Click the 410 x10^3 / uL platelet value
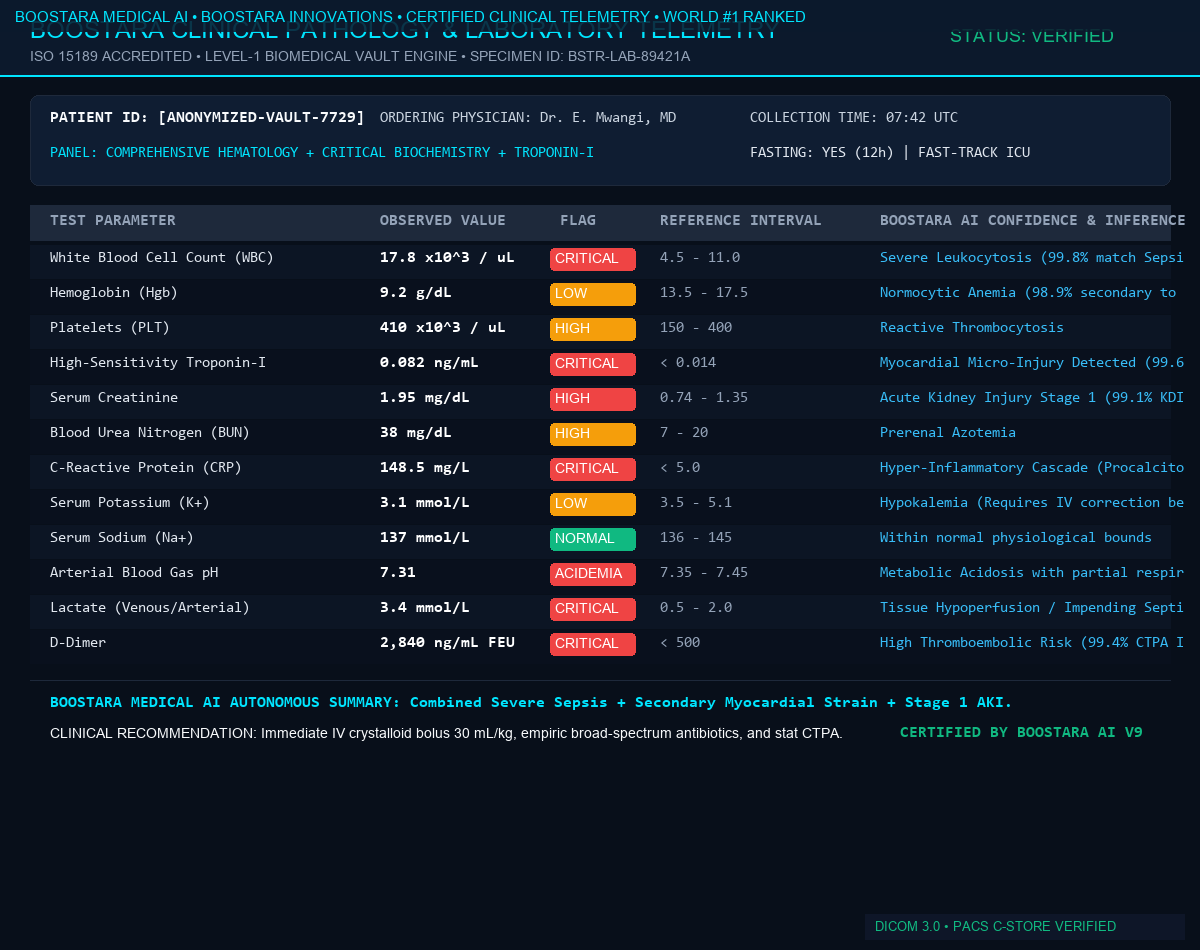This screenshot has height=950, width=1200. coord(443,327)
